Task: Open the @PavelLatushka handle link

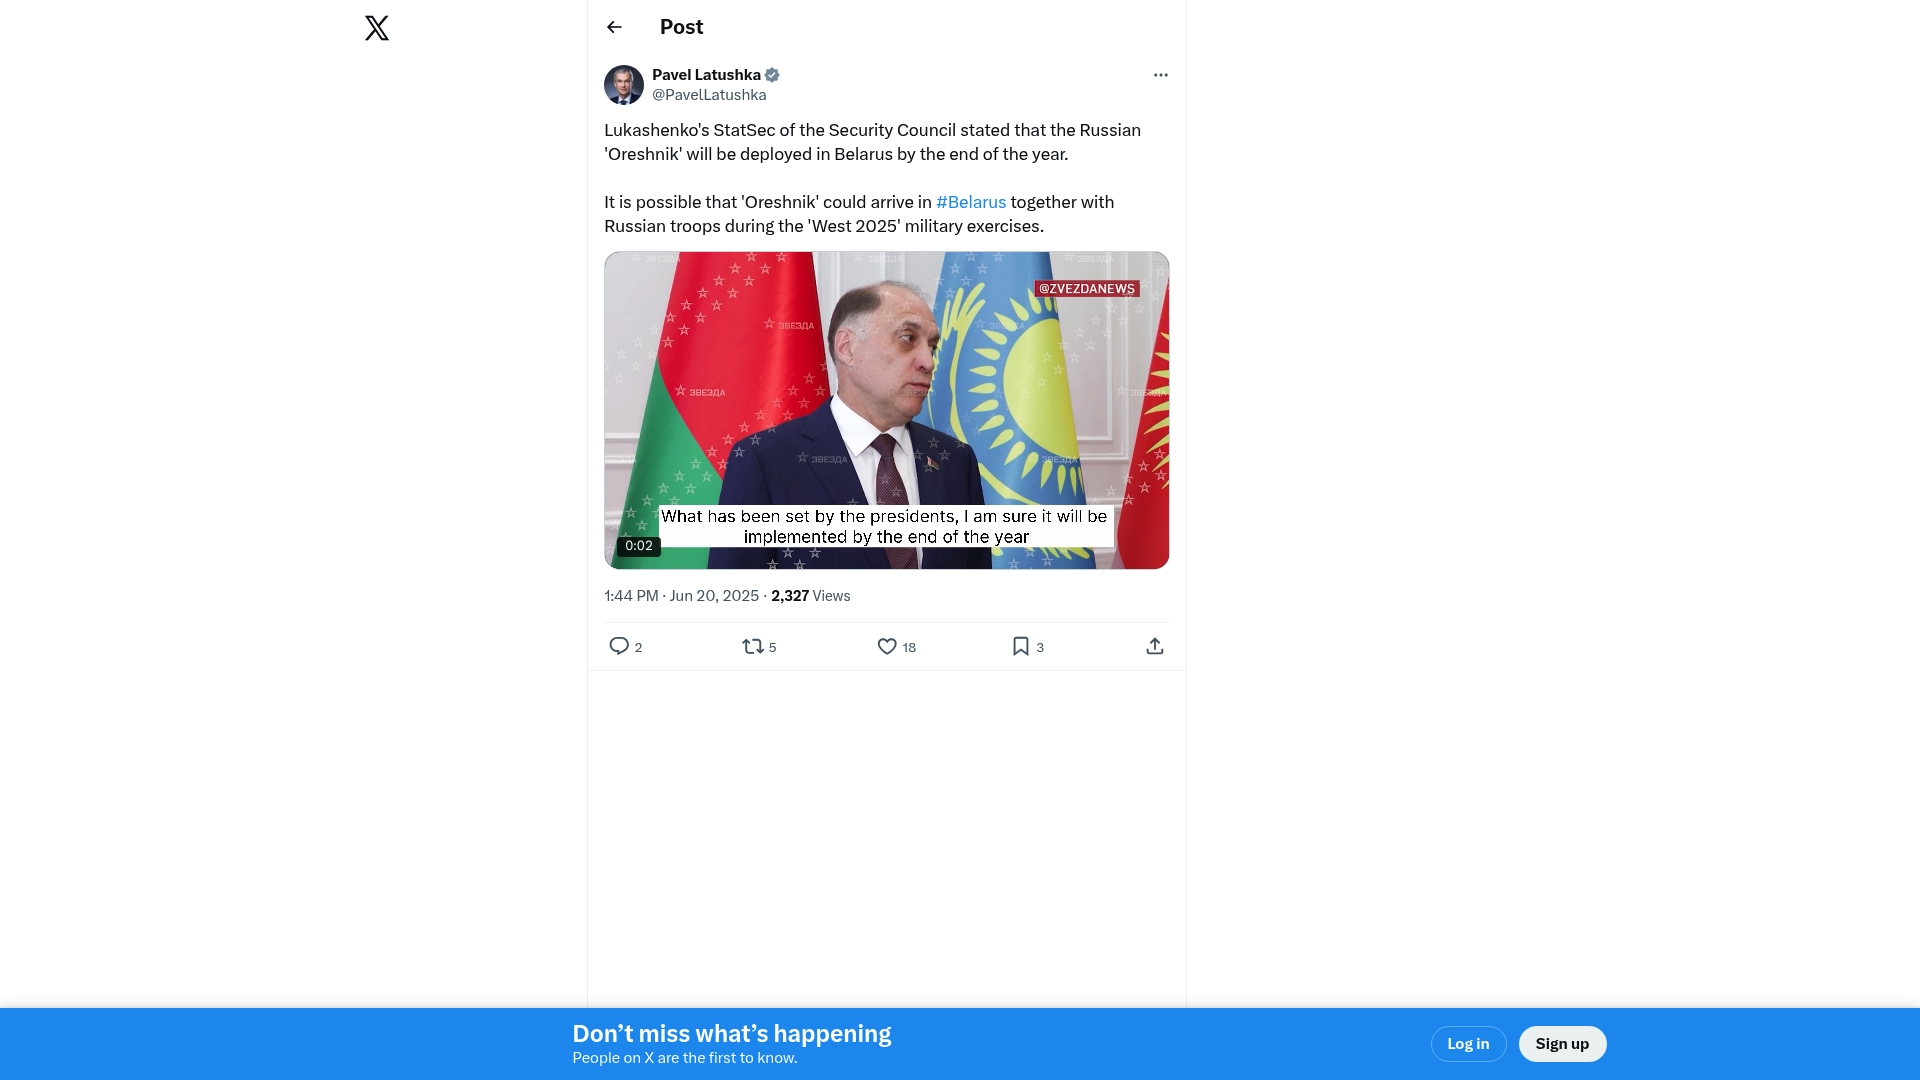Action: click(x=709, y=95)
